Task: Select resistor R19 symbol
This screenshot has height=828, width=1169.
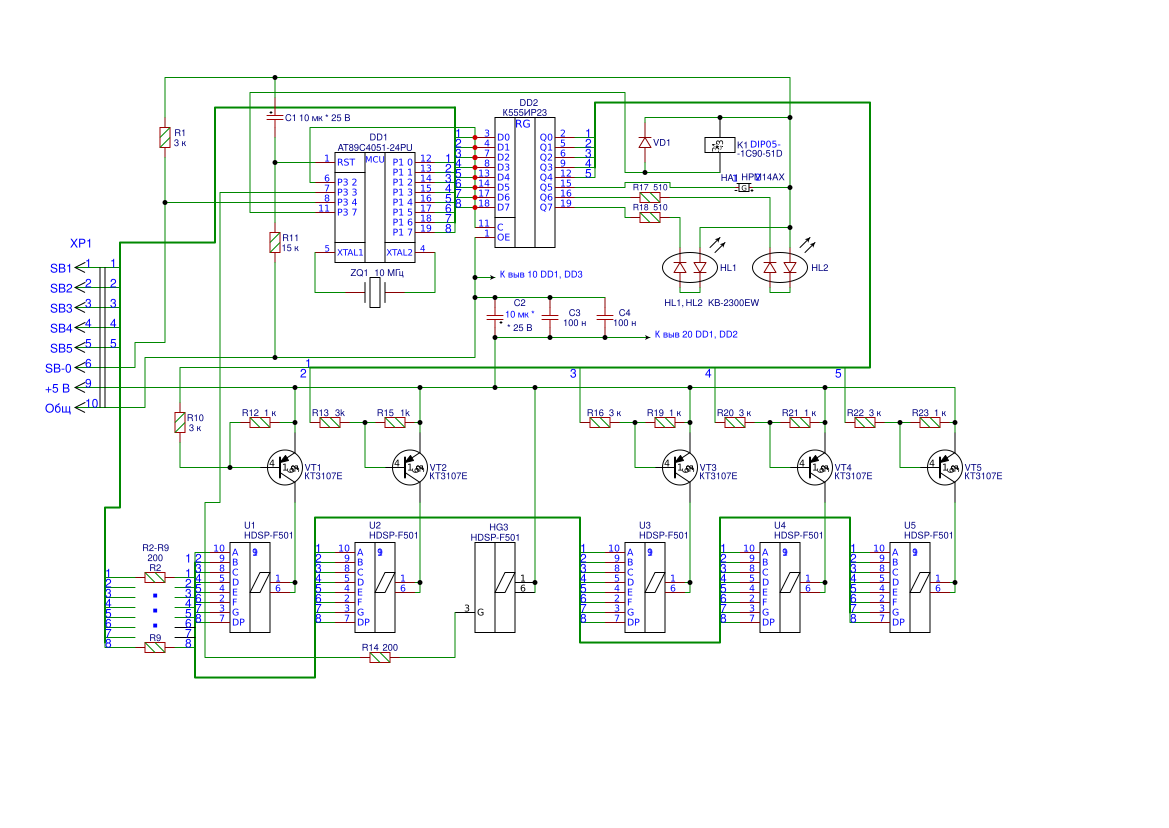Action: 665,423
